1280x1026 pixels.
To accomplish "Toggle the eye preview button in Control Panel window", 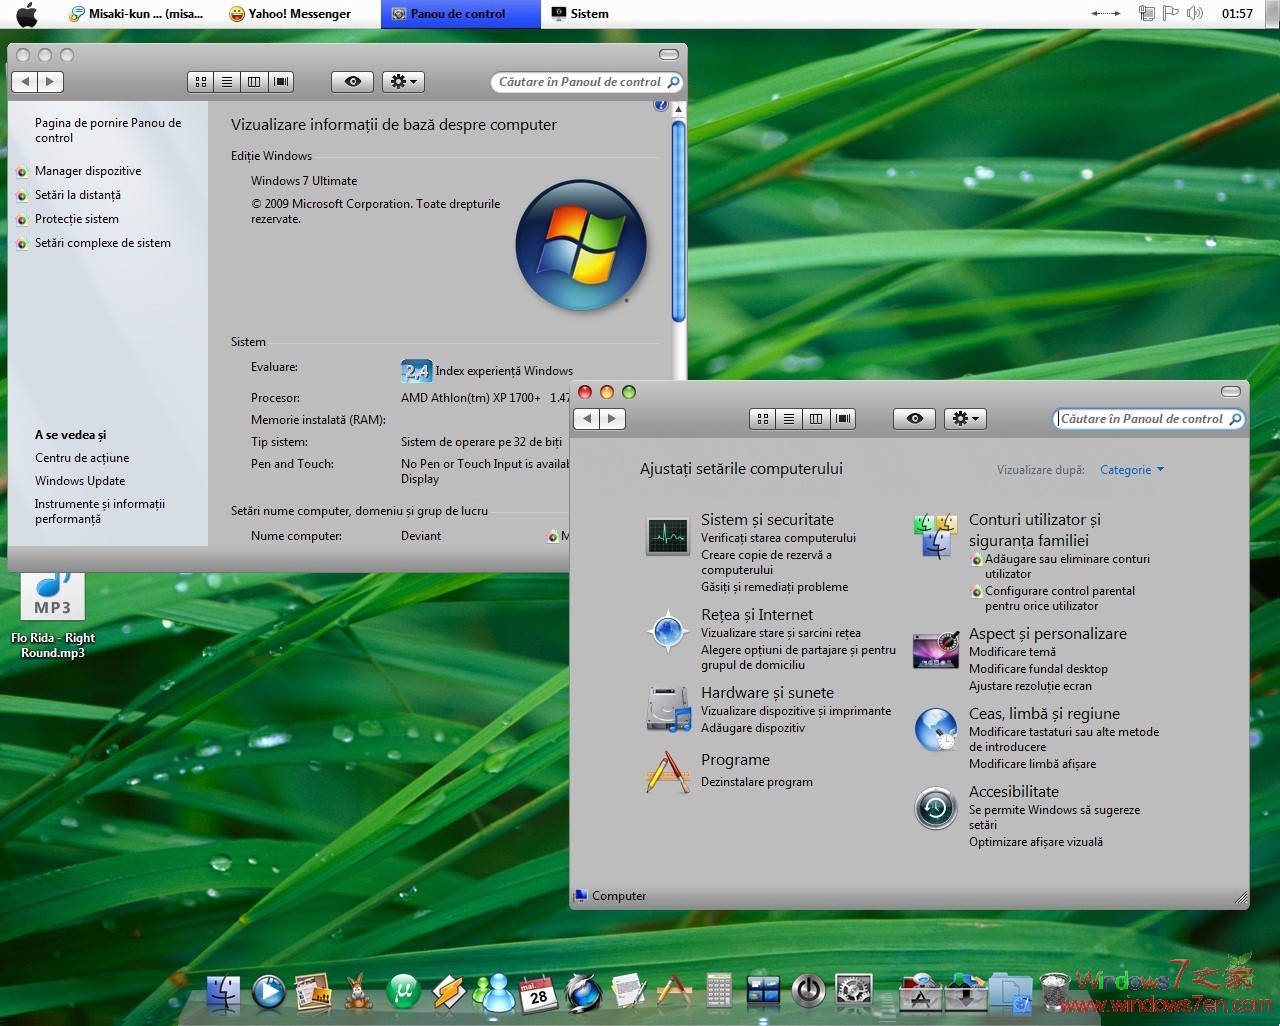I will pos(915,419).
